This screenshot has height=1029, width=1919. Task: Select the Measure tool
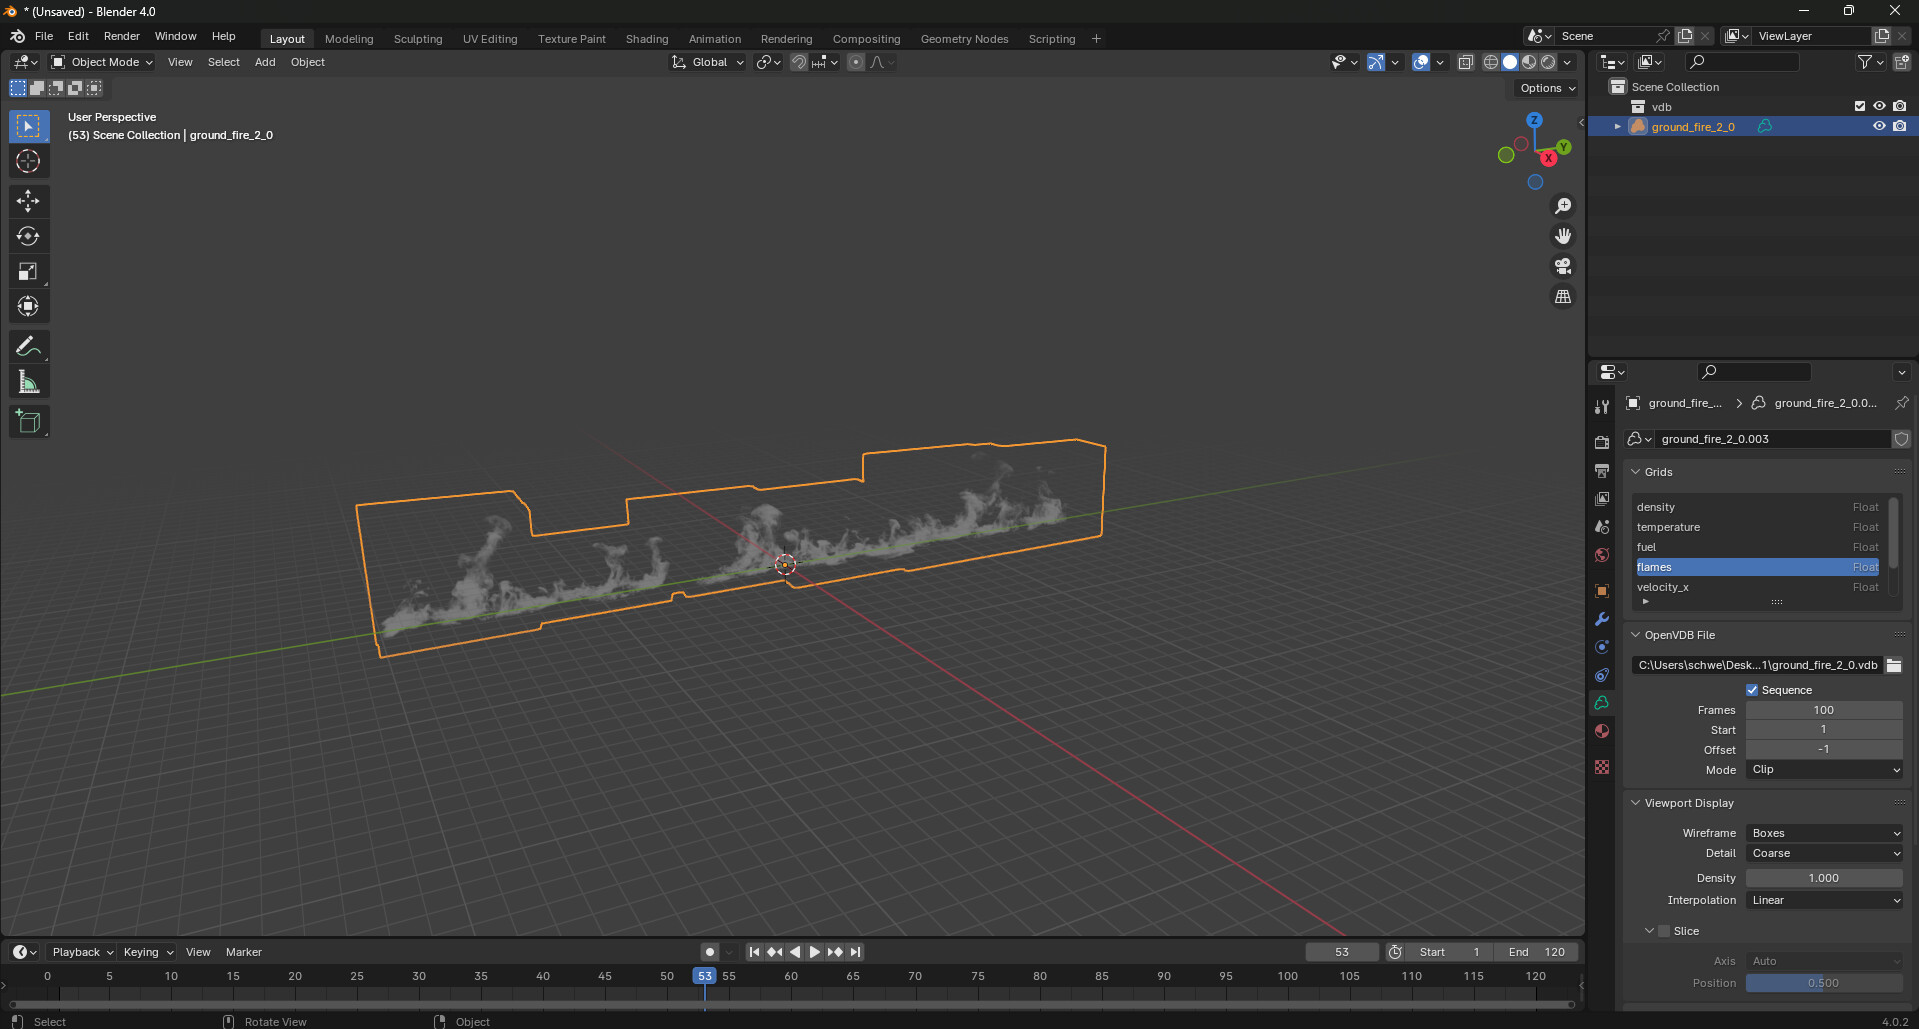28,382
